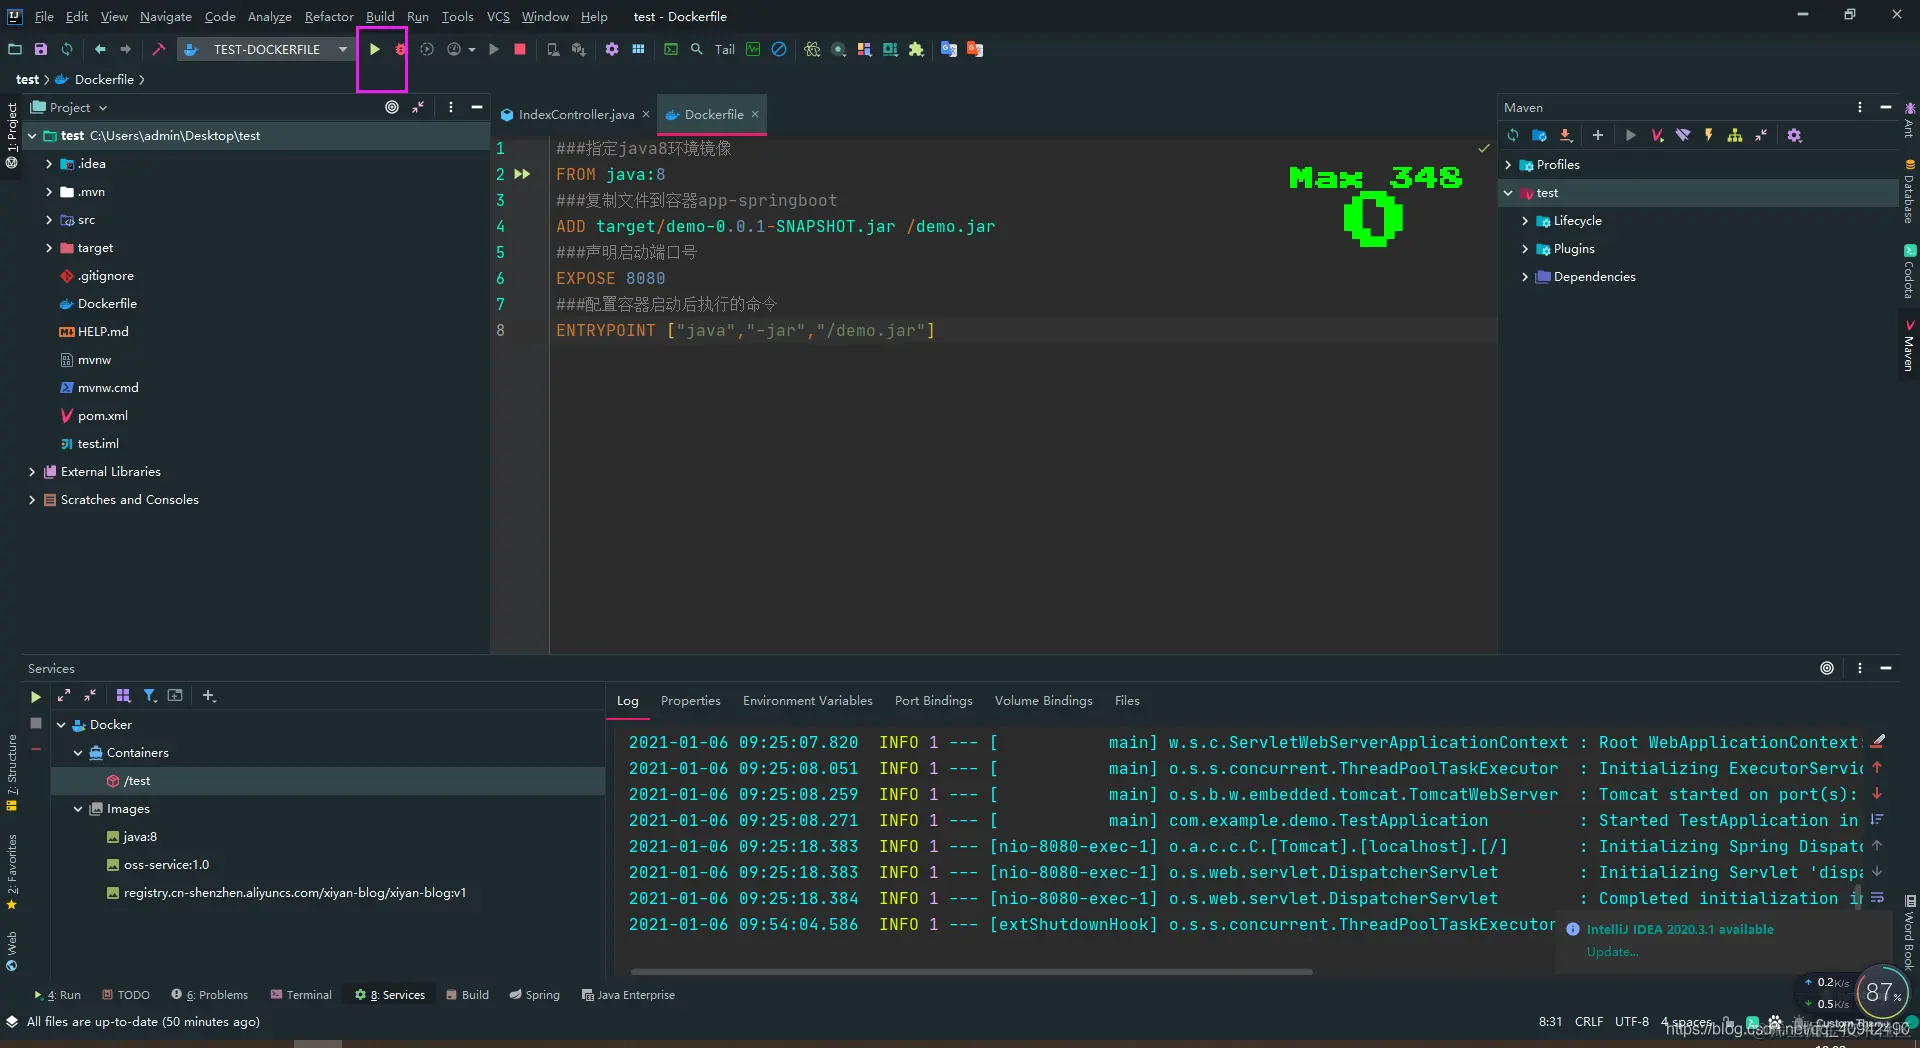Expand Maven Dependencies node
Screen dimensions: 1920x1048
click(1525, 277)
